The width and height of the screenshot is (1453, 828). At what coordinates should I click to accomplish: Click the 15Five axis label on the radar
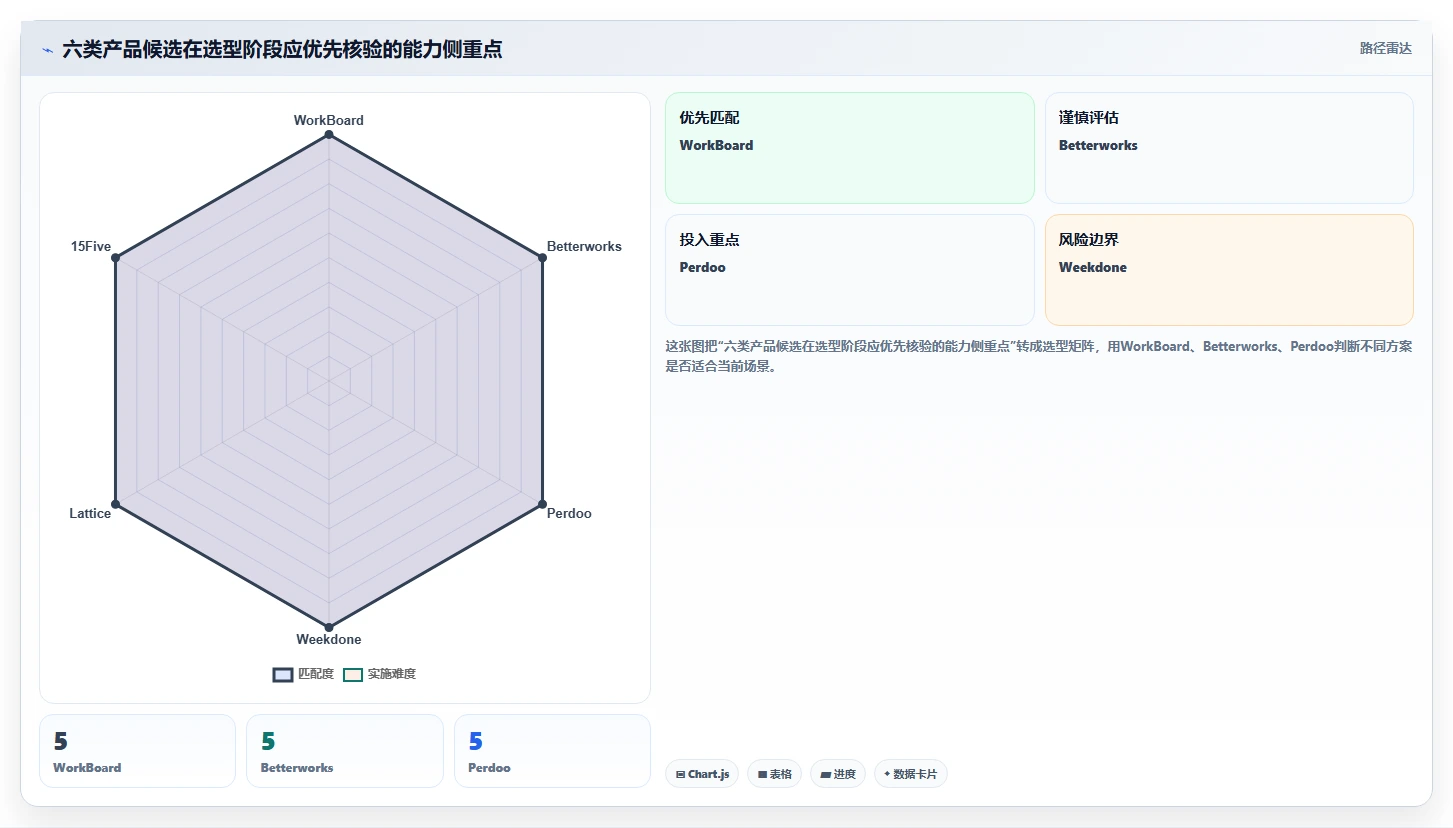[91, 246]
